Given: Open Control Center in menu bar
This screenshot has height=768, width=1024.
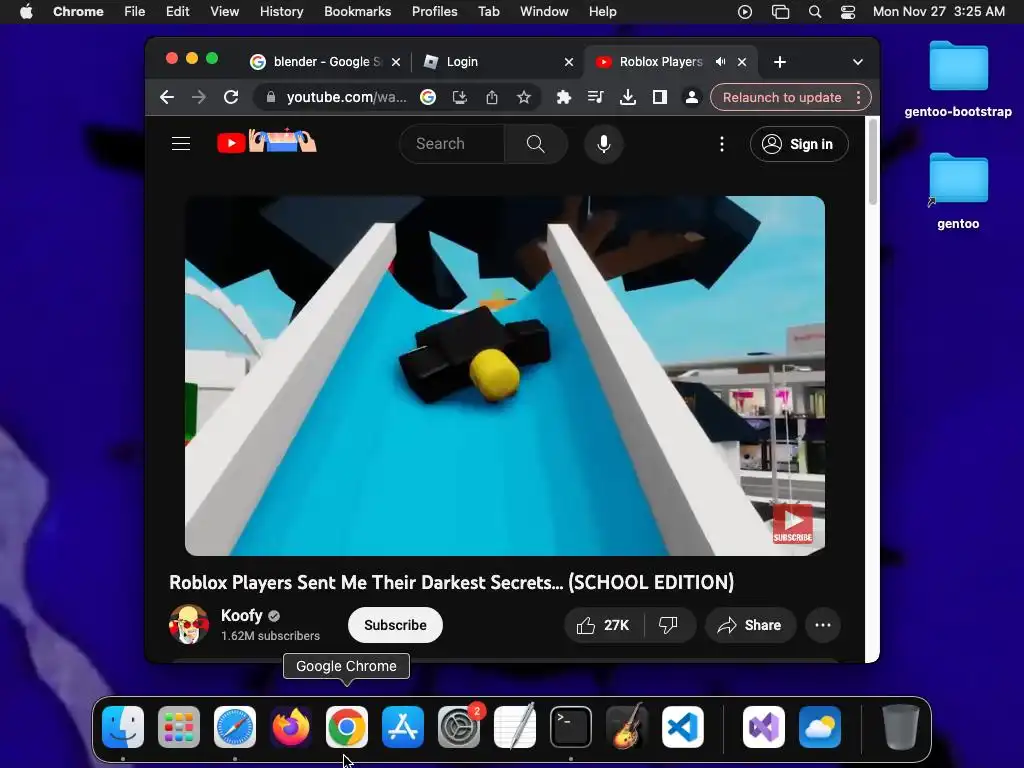Looking at the screenshot, I should (x=848, y=12).
